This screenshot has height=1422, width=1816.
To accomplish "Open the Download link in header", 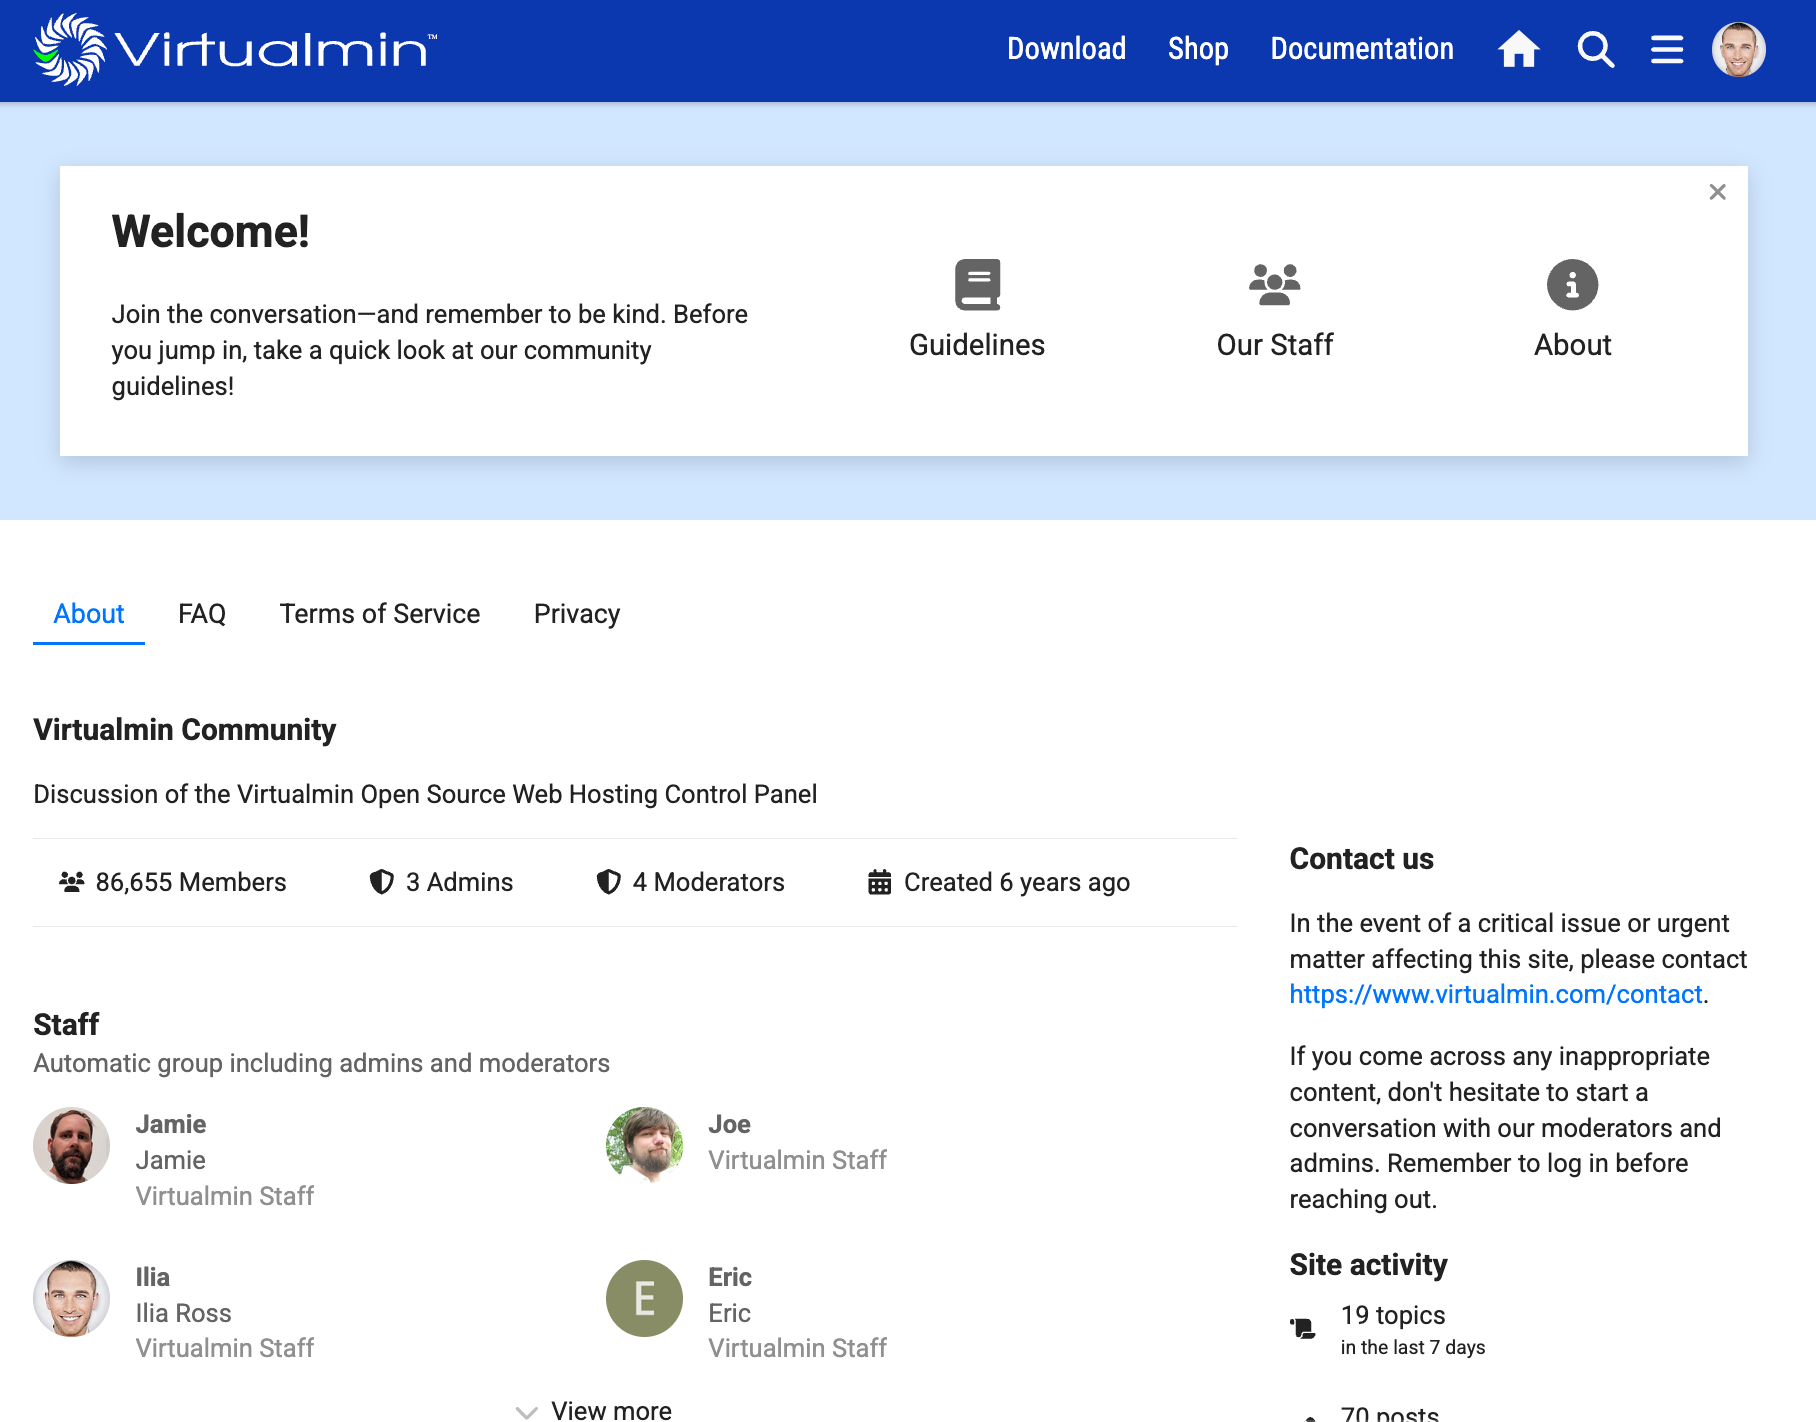I will tap(1066, 49).
